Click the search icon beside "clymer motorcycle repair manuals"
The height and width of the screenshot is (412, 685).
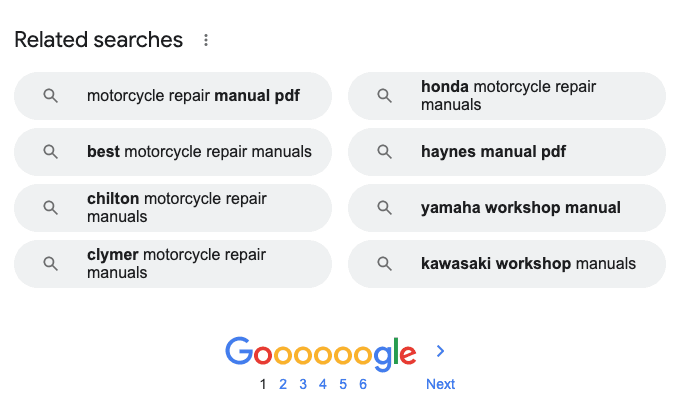pyautogui.click(x=51, y=264)
